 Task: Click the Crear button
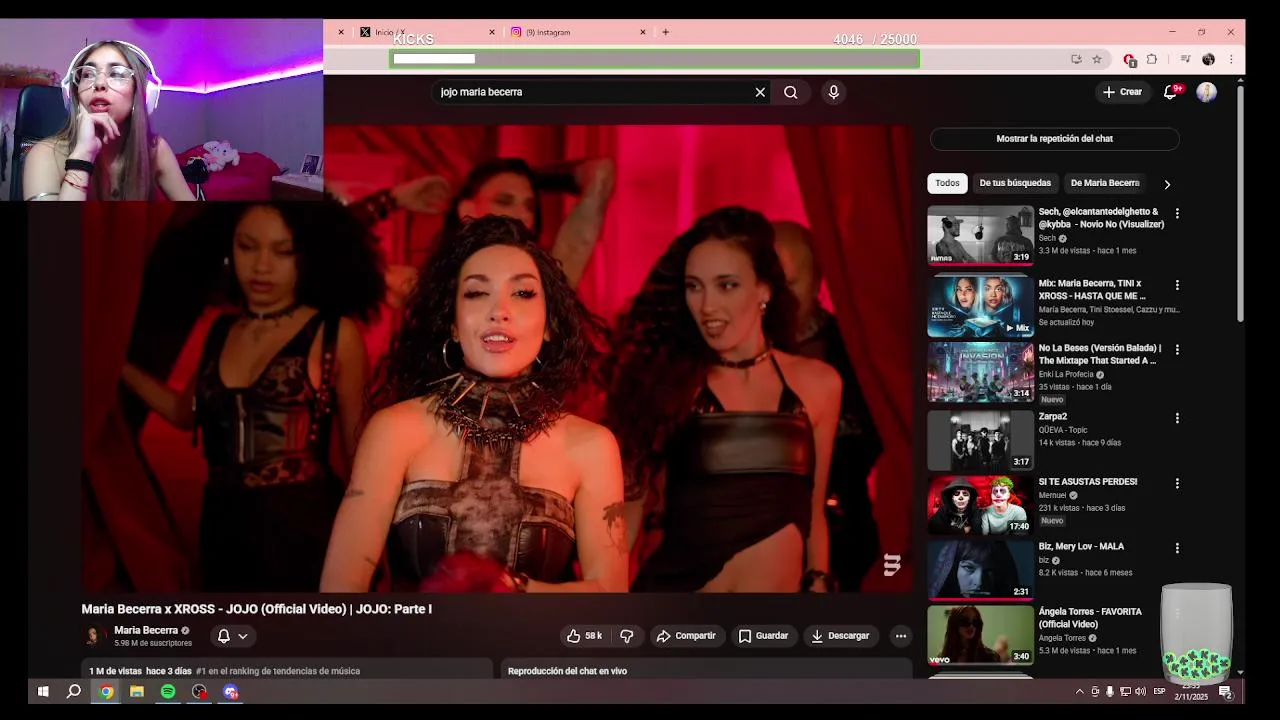pos(1122,92)
